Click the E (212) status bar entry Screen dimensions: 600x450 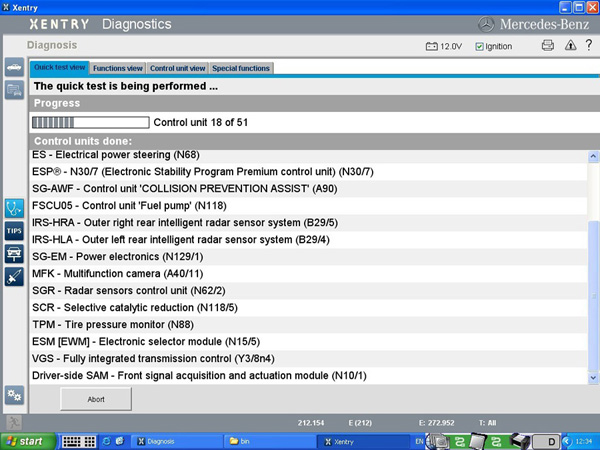coord(360,423)
